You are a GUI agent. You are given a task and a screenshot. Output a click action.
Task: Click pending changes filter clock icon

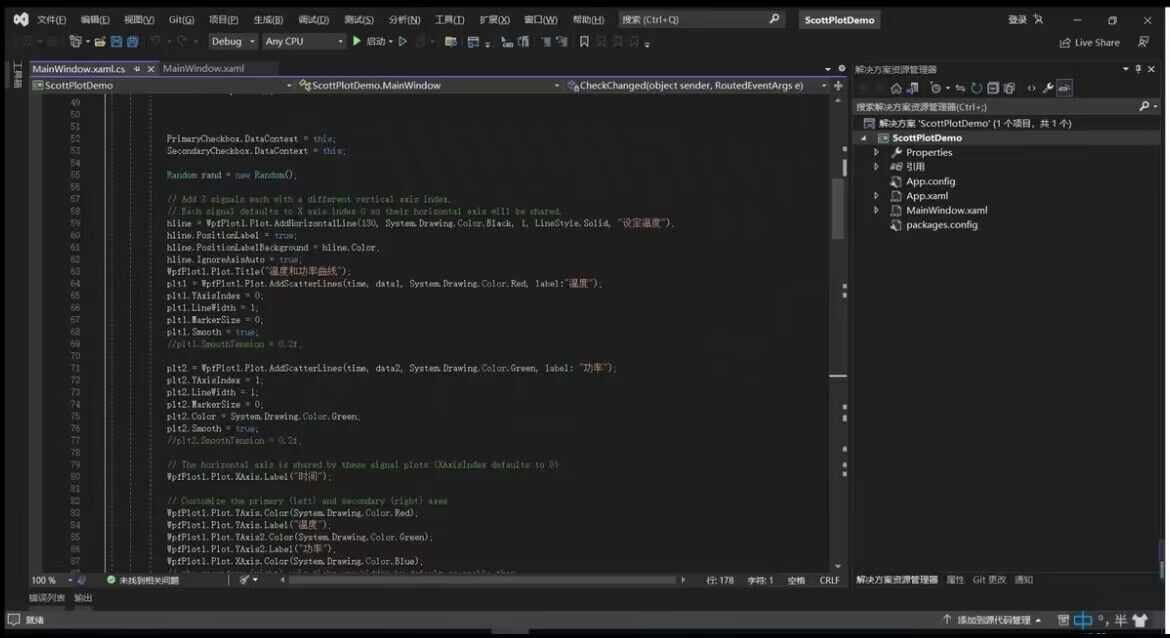pyautogui.click(x=936, y=88)
